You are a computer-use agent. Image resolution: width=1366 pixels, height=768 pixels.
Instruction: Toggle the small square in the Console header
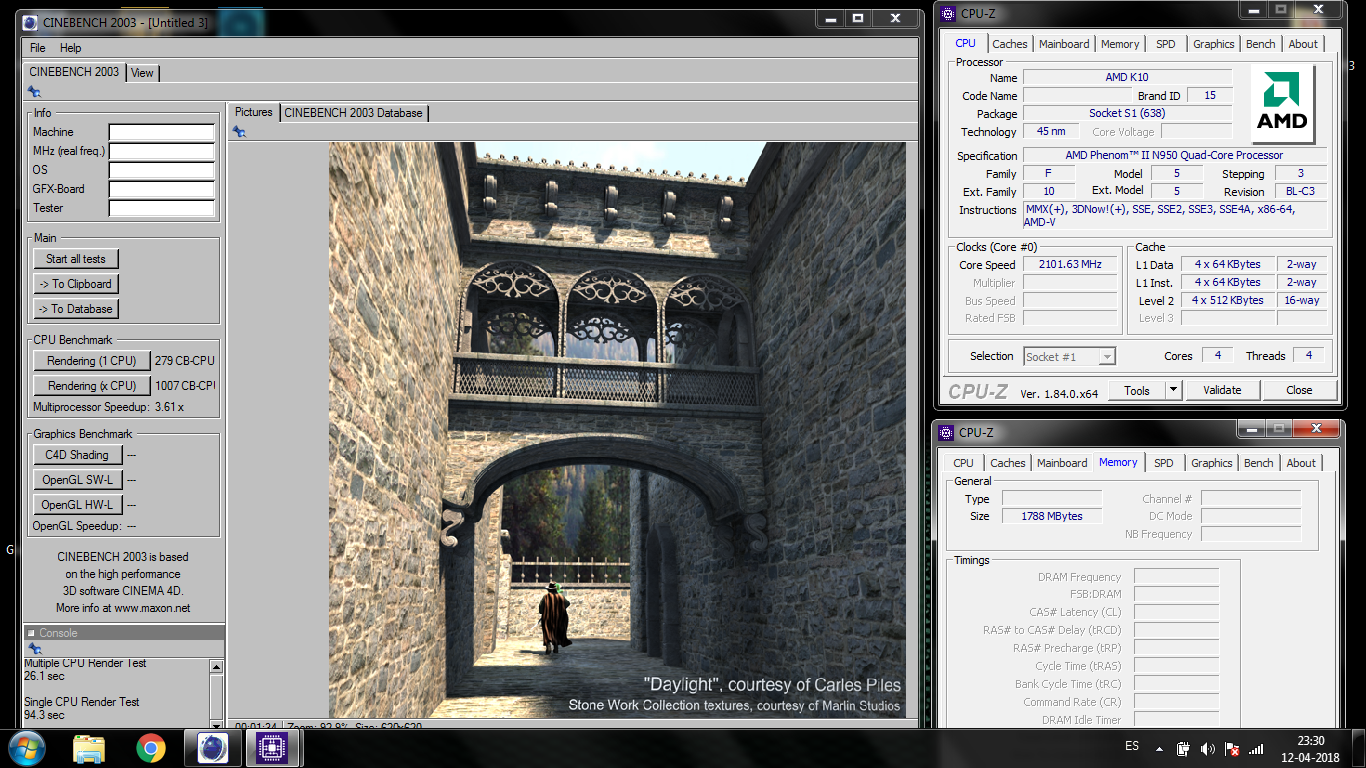pyautogui.click(x=30, y=633)
